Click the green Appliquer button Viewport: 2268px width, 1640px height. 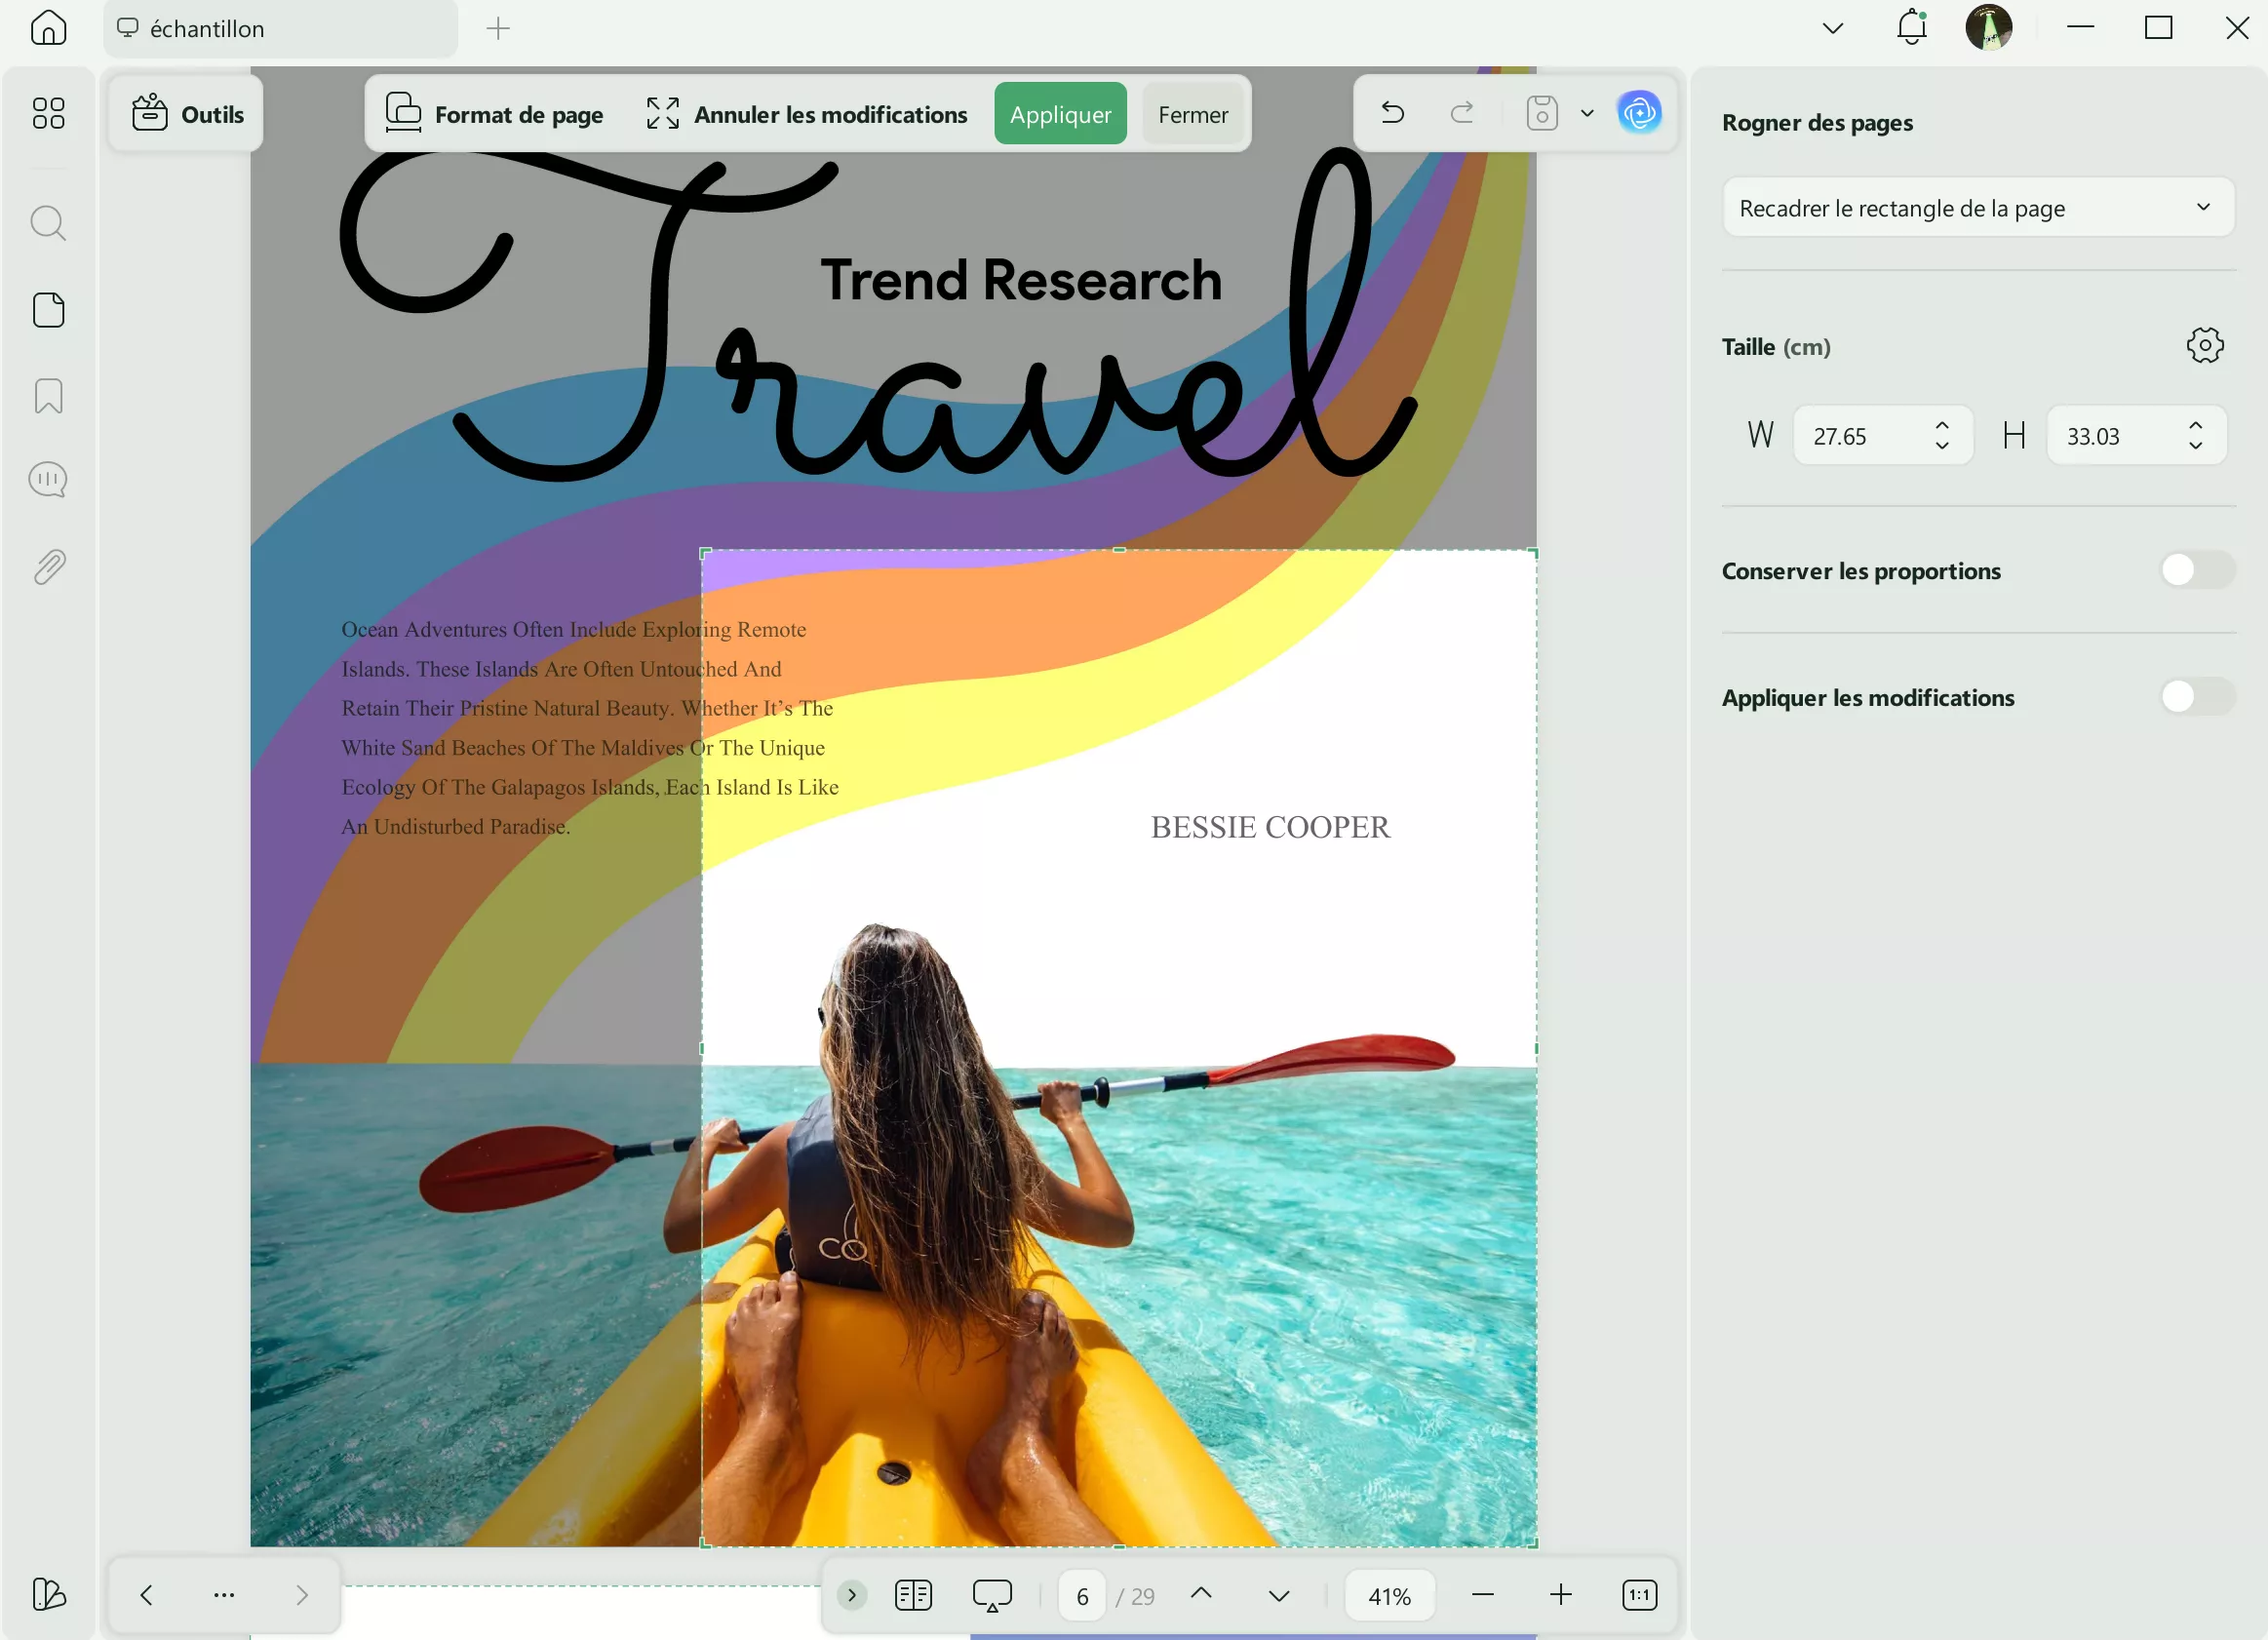(1060, 114)
